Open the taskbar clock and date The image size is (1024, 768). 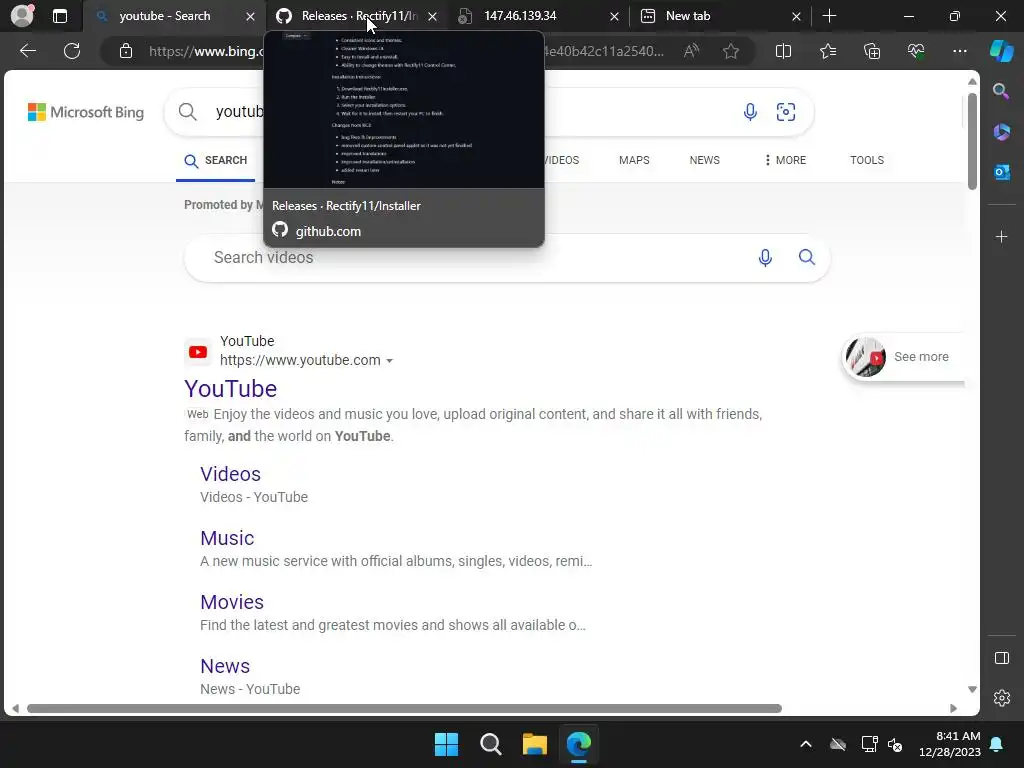click(x=950, y=744)
